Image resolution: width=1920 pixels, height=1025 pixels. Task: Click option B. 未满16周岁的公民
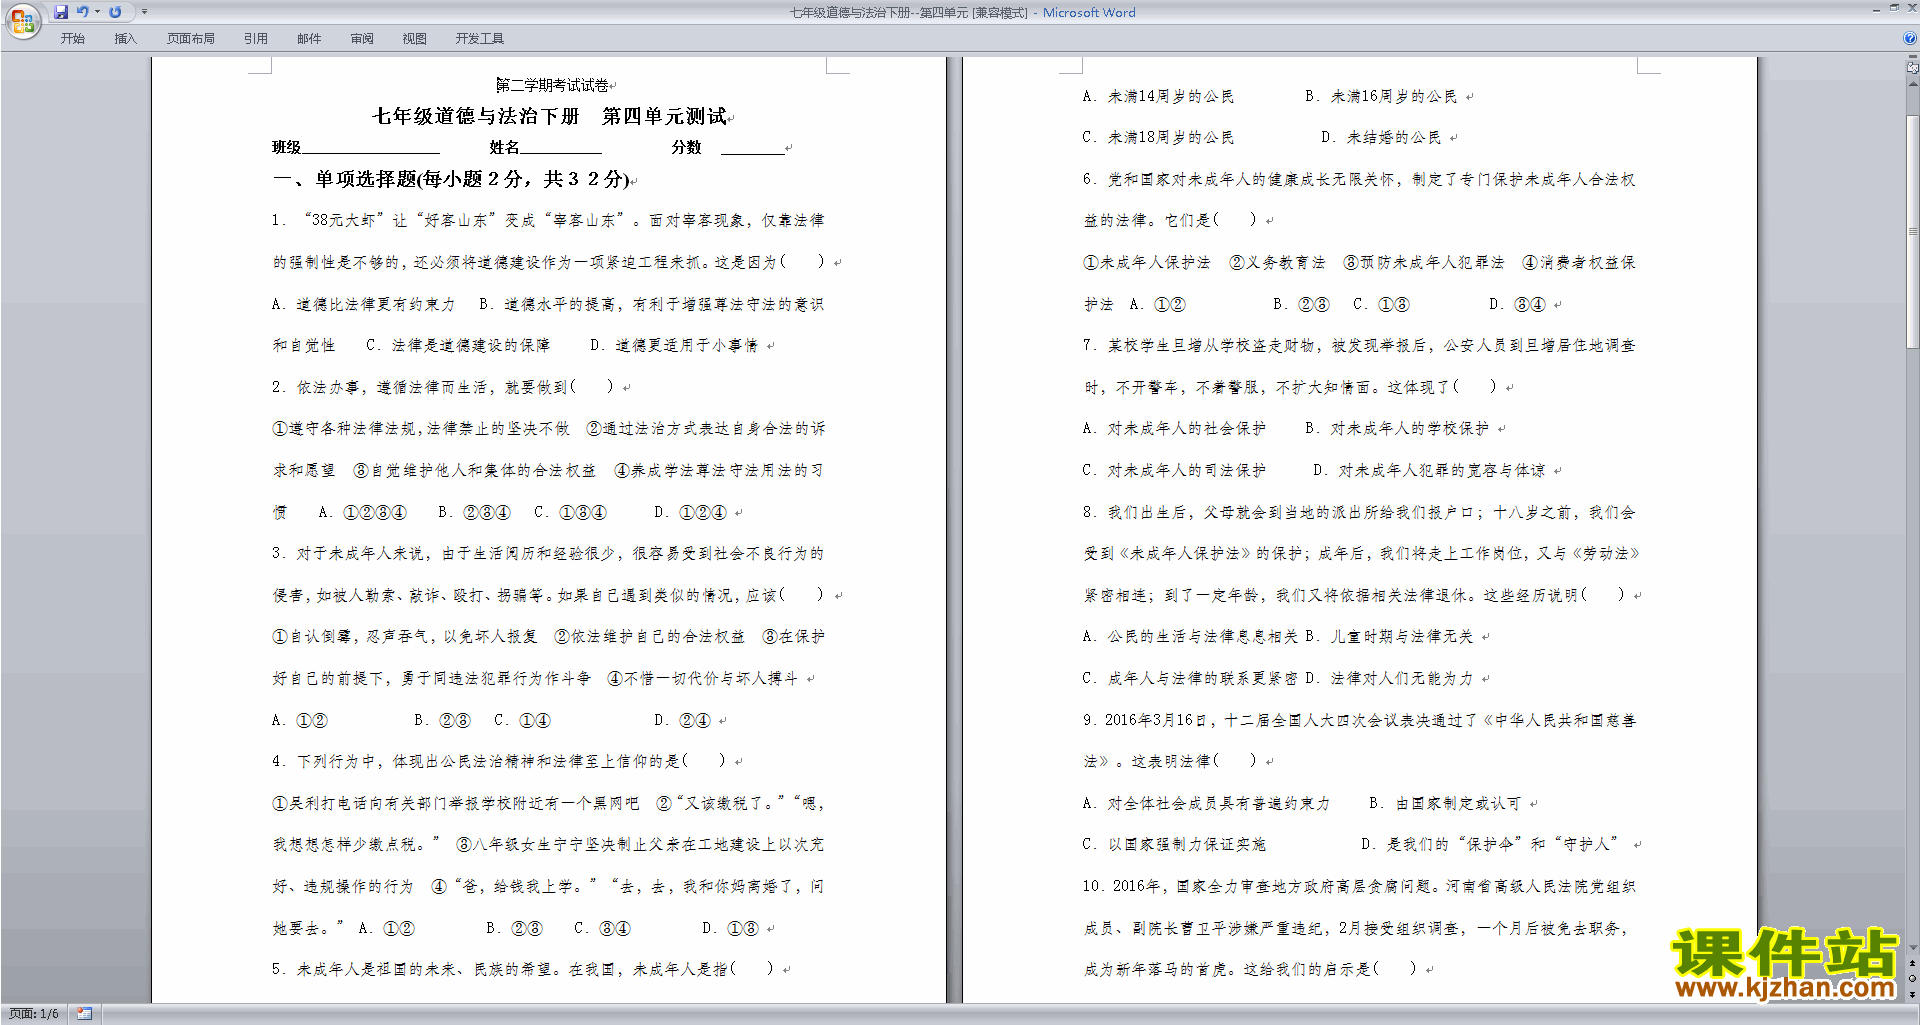click(x=1380, y=96)
